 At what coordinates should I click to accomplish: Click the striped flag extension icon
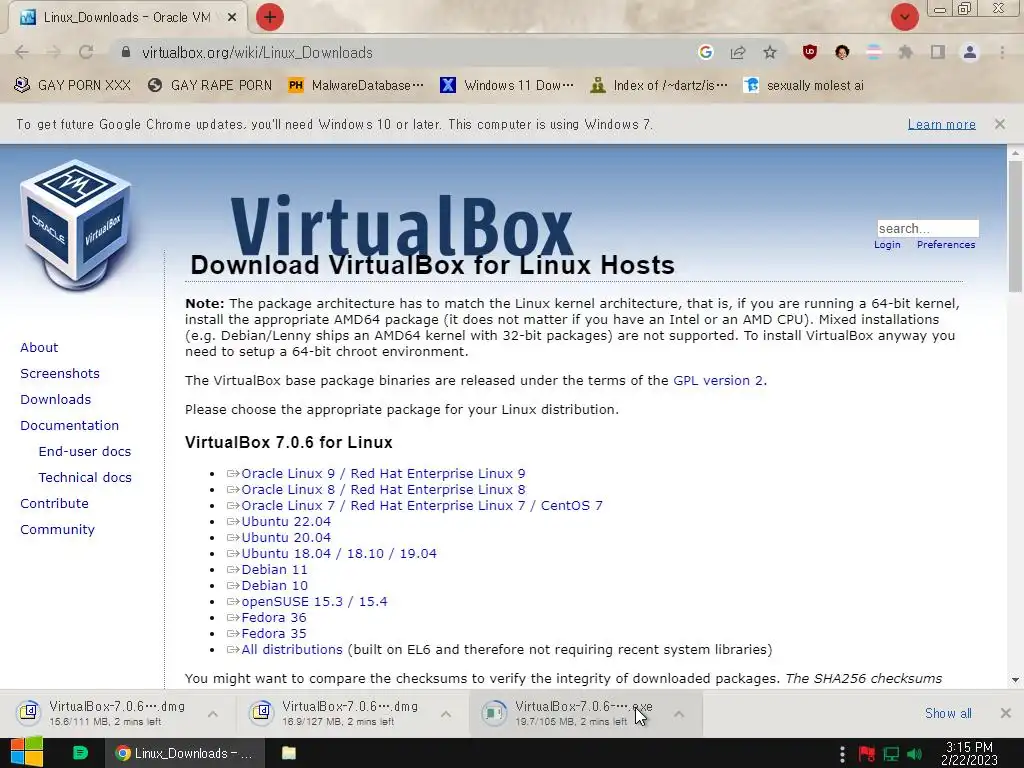point(874,52)
